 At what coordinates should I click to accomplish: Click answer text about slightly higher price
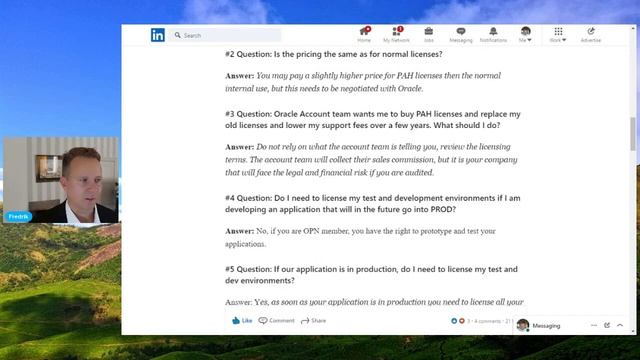[363, 82]
